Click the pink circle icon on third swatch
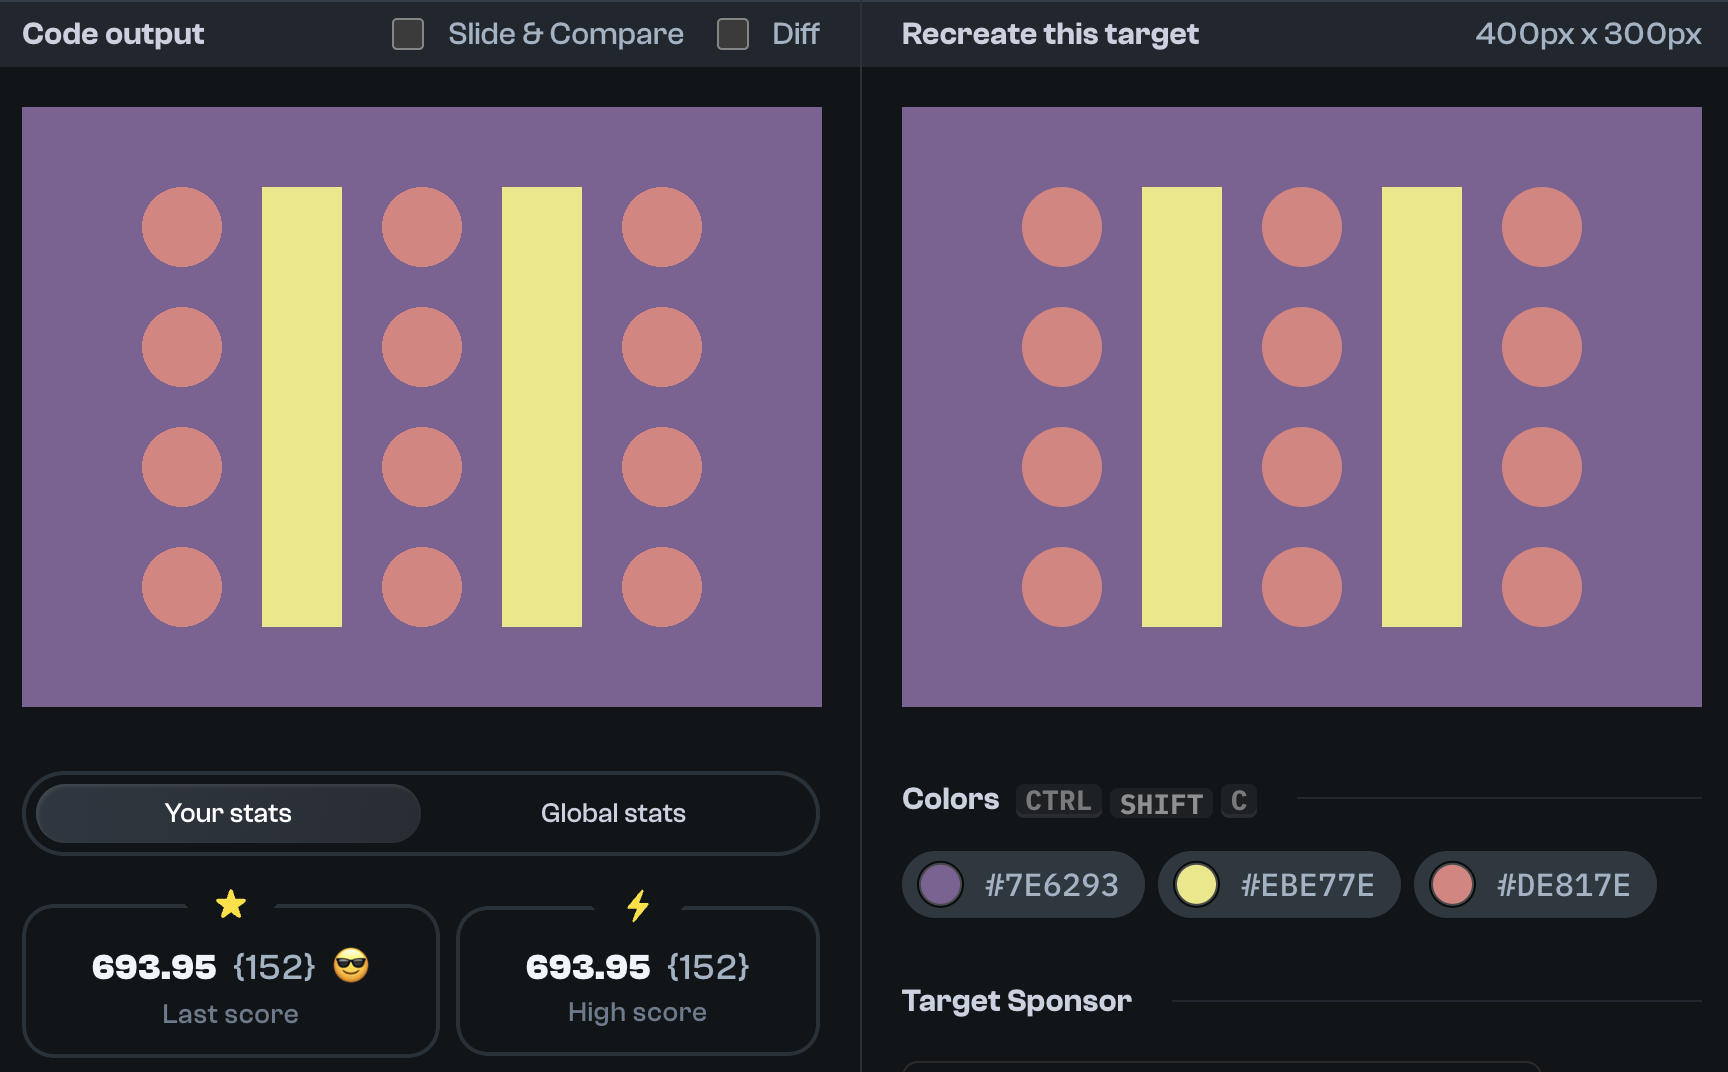The height and width of the screenshot is (1072, 1728). (1452, 884)
